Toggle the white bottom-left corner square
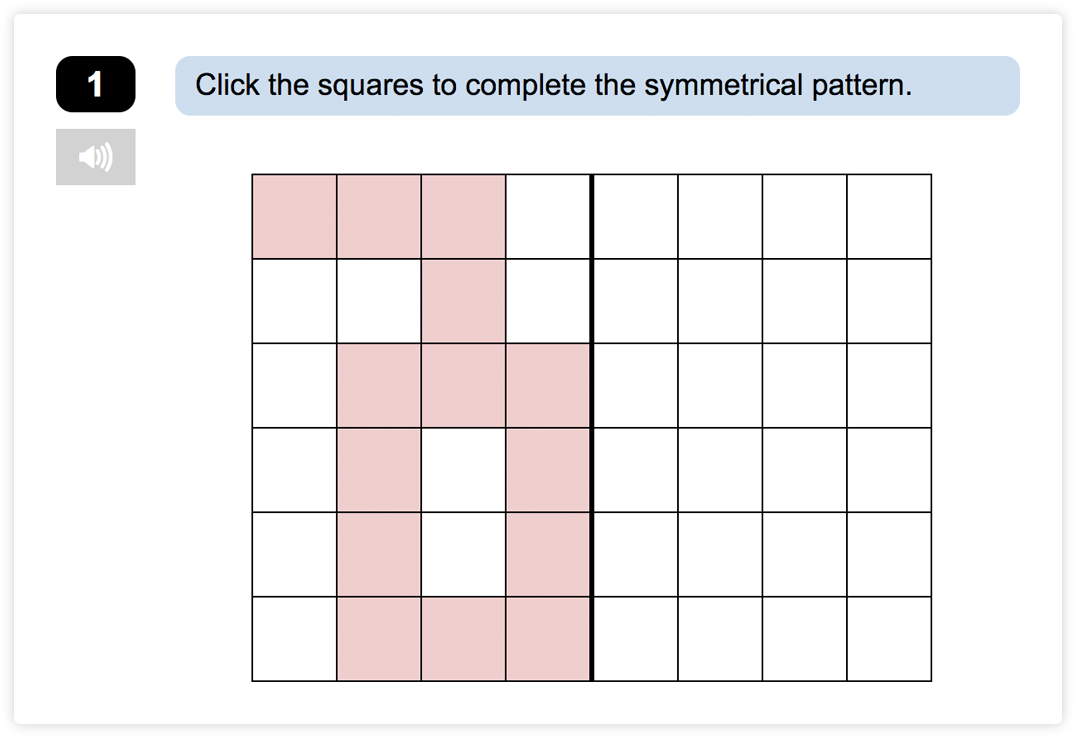 pos(294,639)
